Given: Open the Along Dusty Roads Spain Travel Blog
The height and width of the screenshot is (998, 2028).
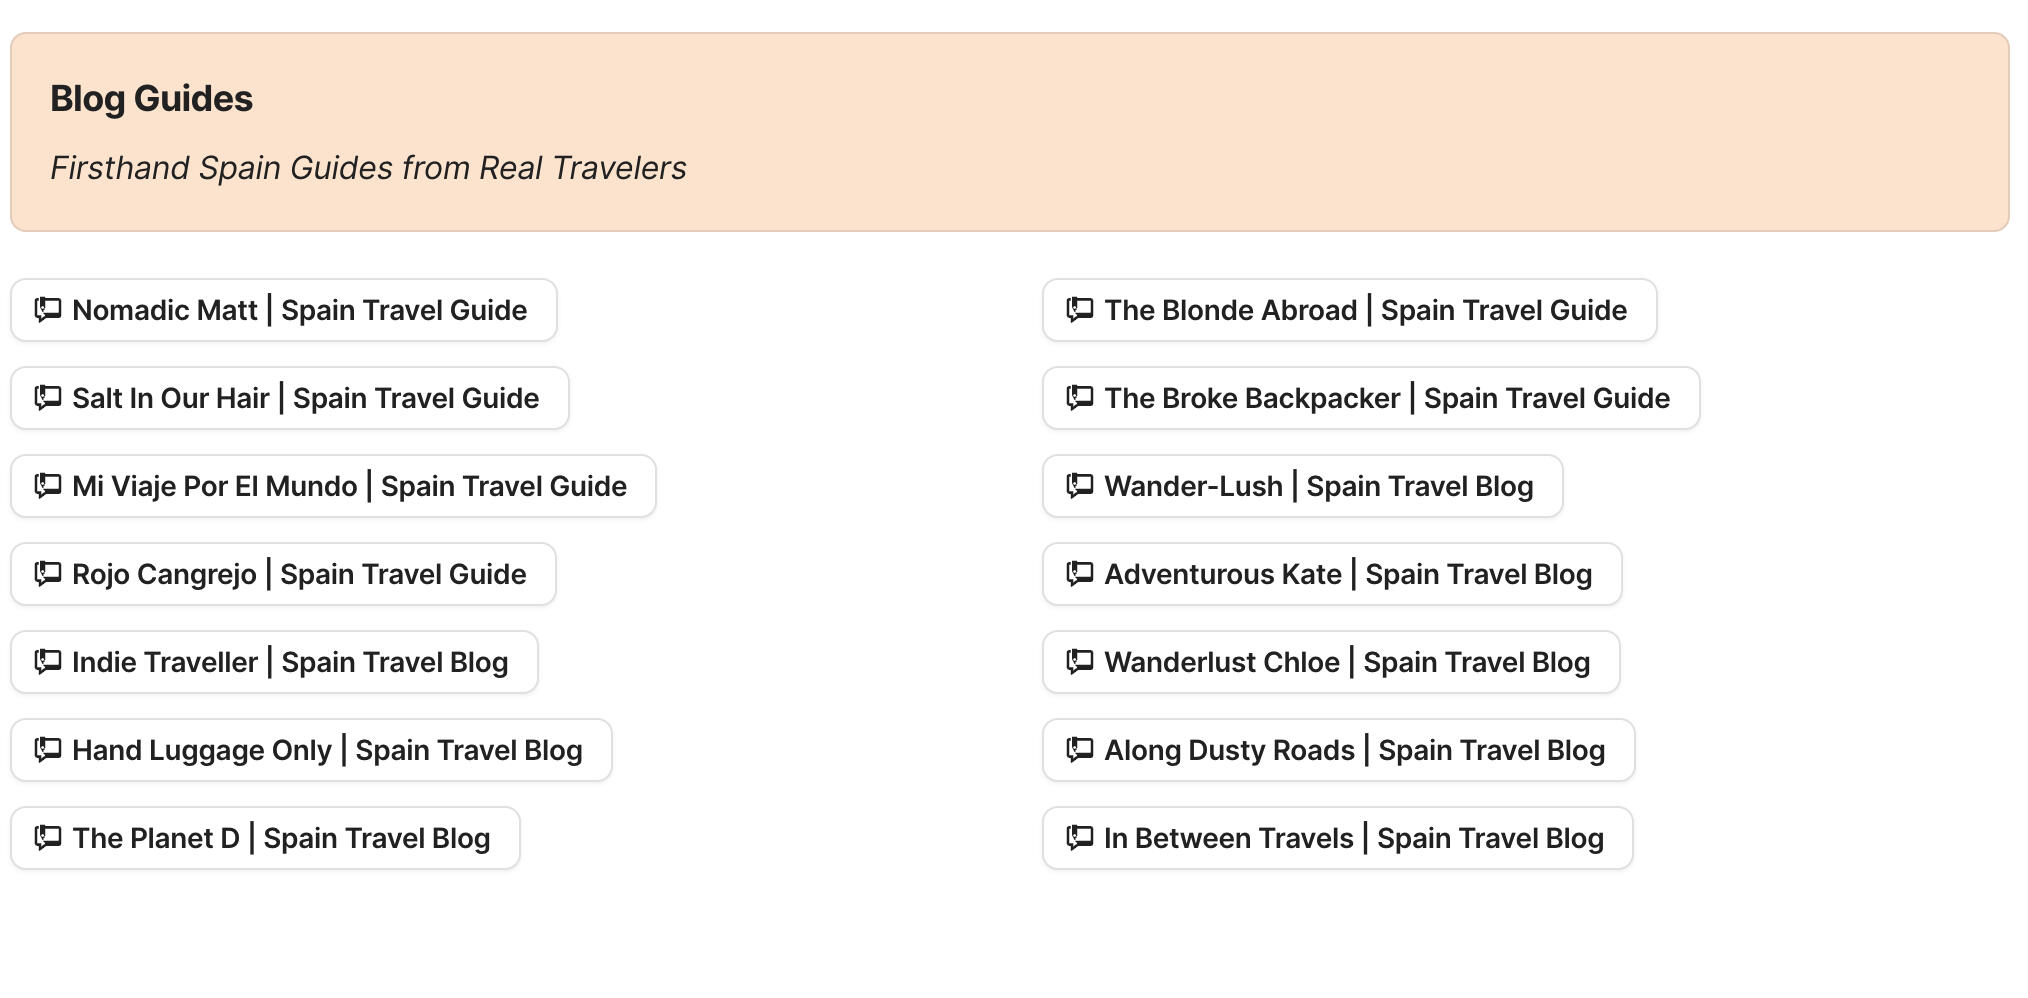Looking at the screenshot, I should [x=1337, y=751].
